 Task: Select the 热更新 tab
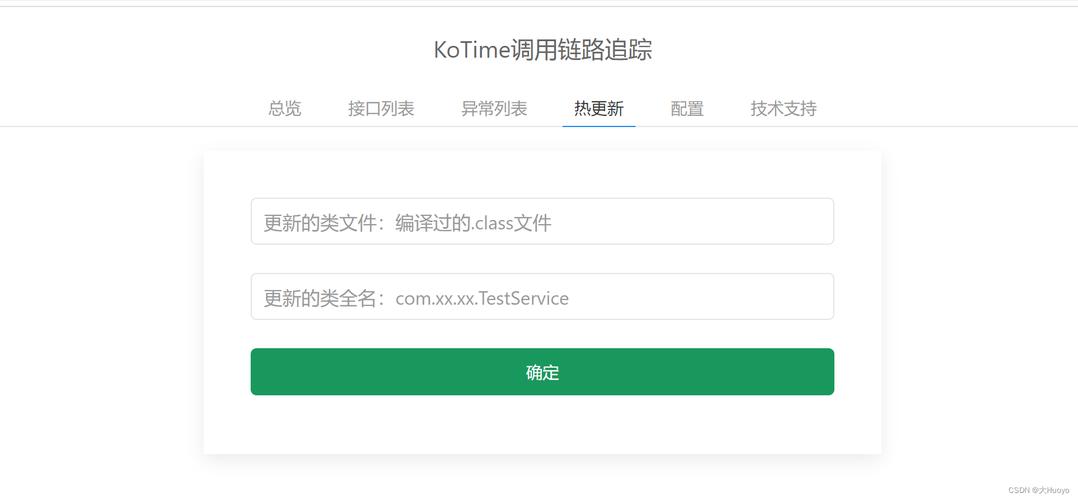click(x=599, y=109)
